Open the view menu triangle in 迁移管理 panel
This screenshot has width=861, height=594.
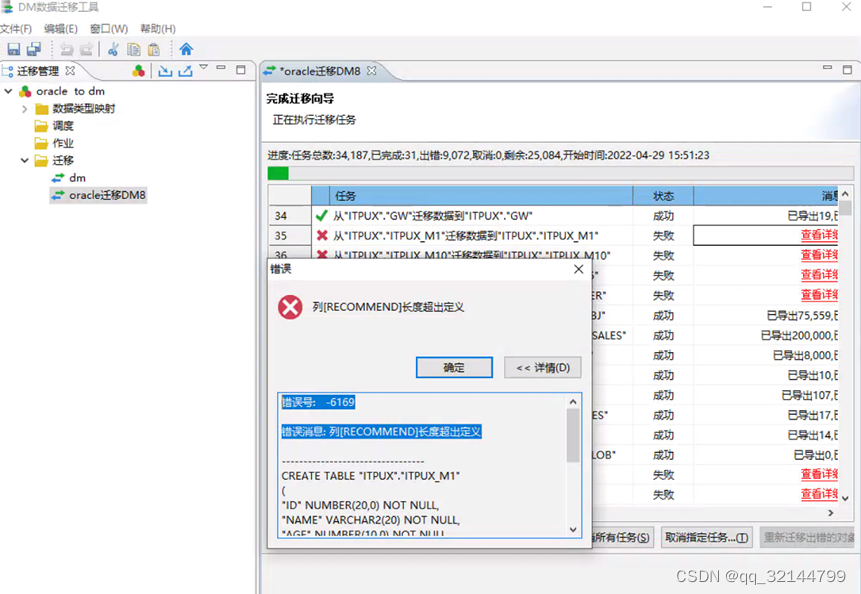point(204,67)
